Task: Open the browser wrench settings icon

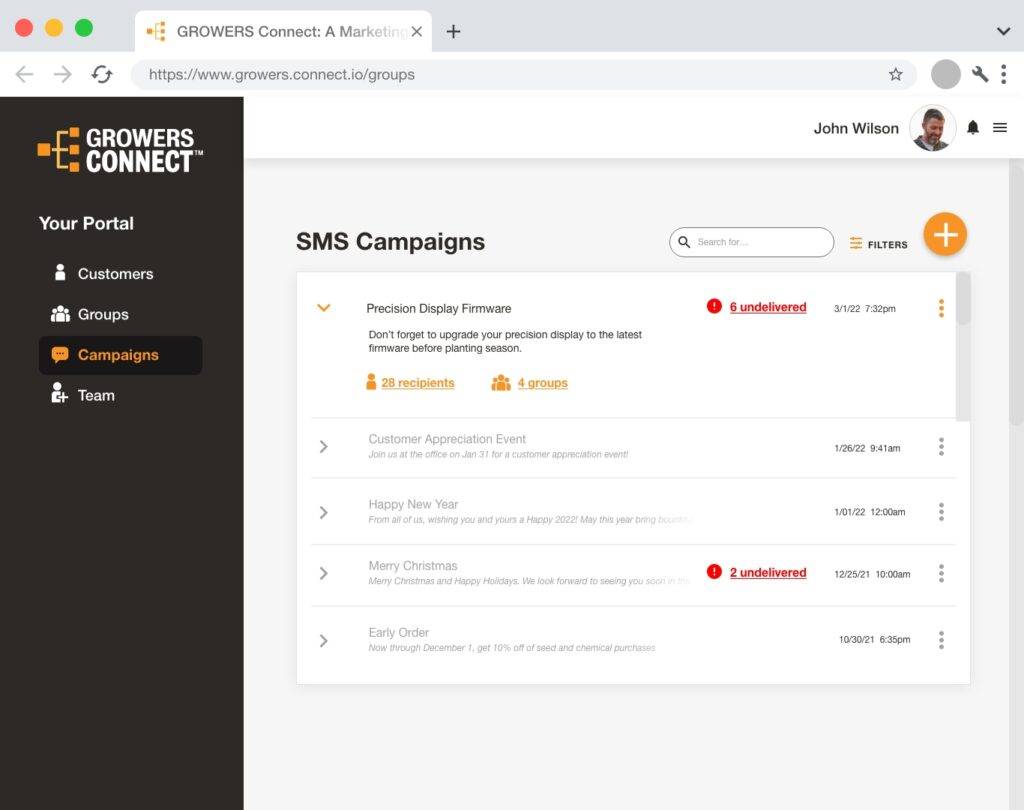Action: click(979, 75)
